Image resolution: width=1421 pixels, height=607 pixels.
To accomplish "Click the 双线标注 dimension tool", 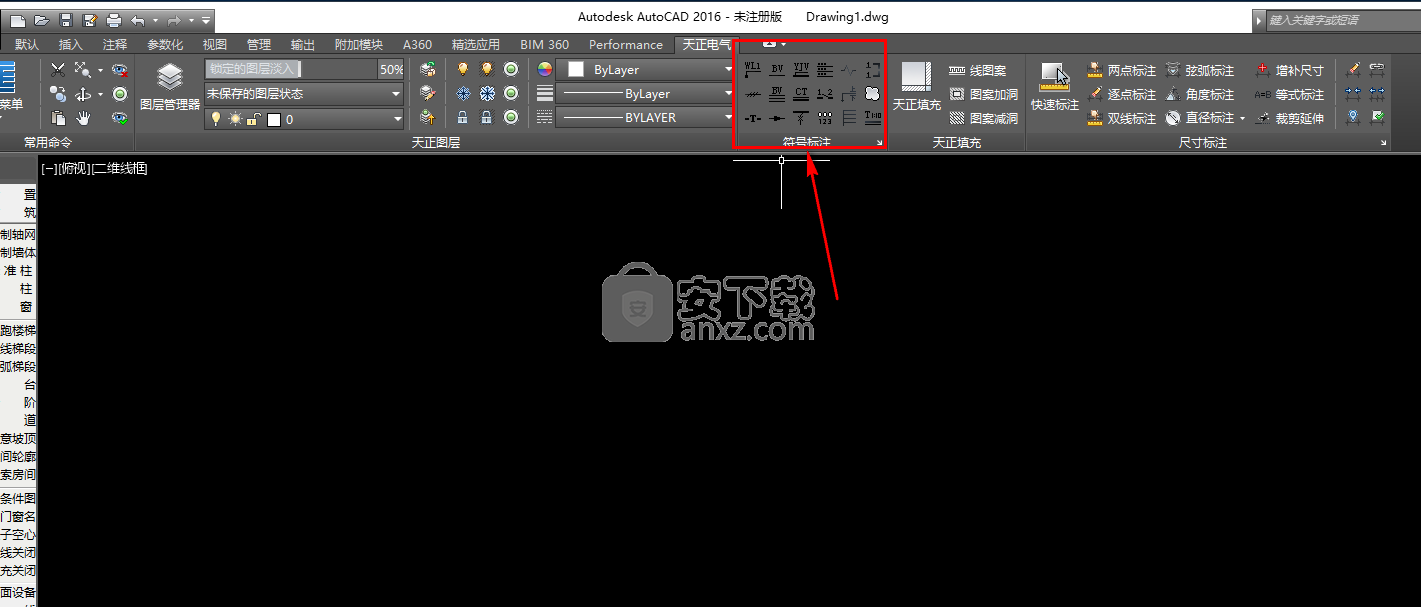I will (x=1121, y=119).
